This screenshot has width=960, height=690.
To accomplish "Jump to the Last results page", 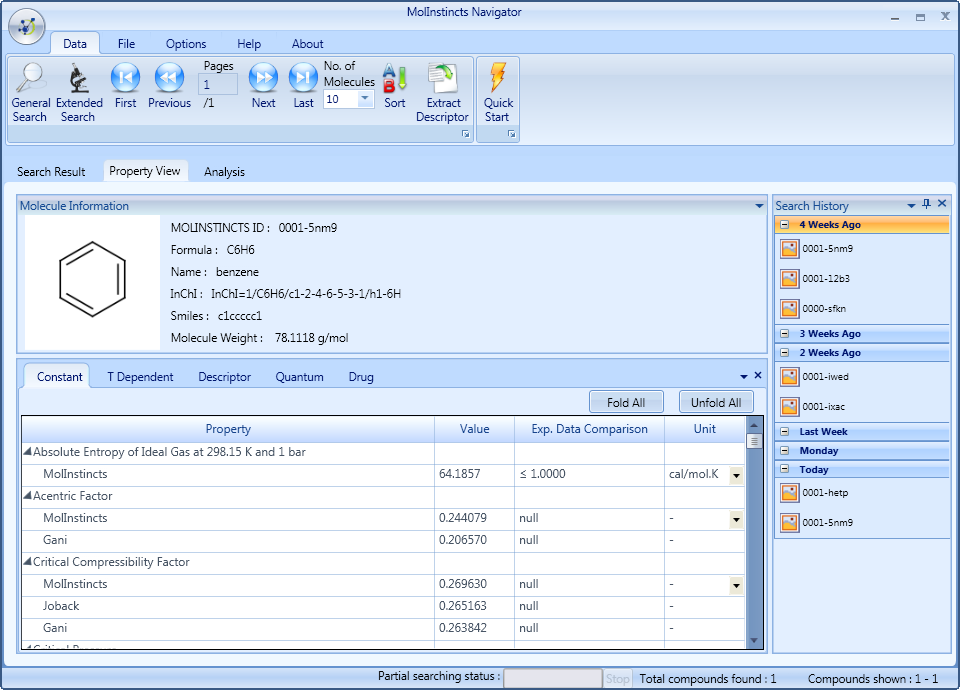I will pyautogui.click(x=303, y=86).
